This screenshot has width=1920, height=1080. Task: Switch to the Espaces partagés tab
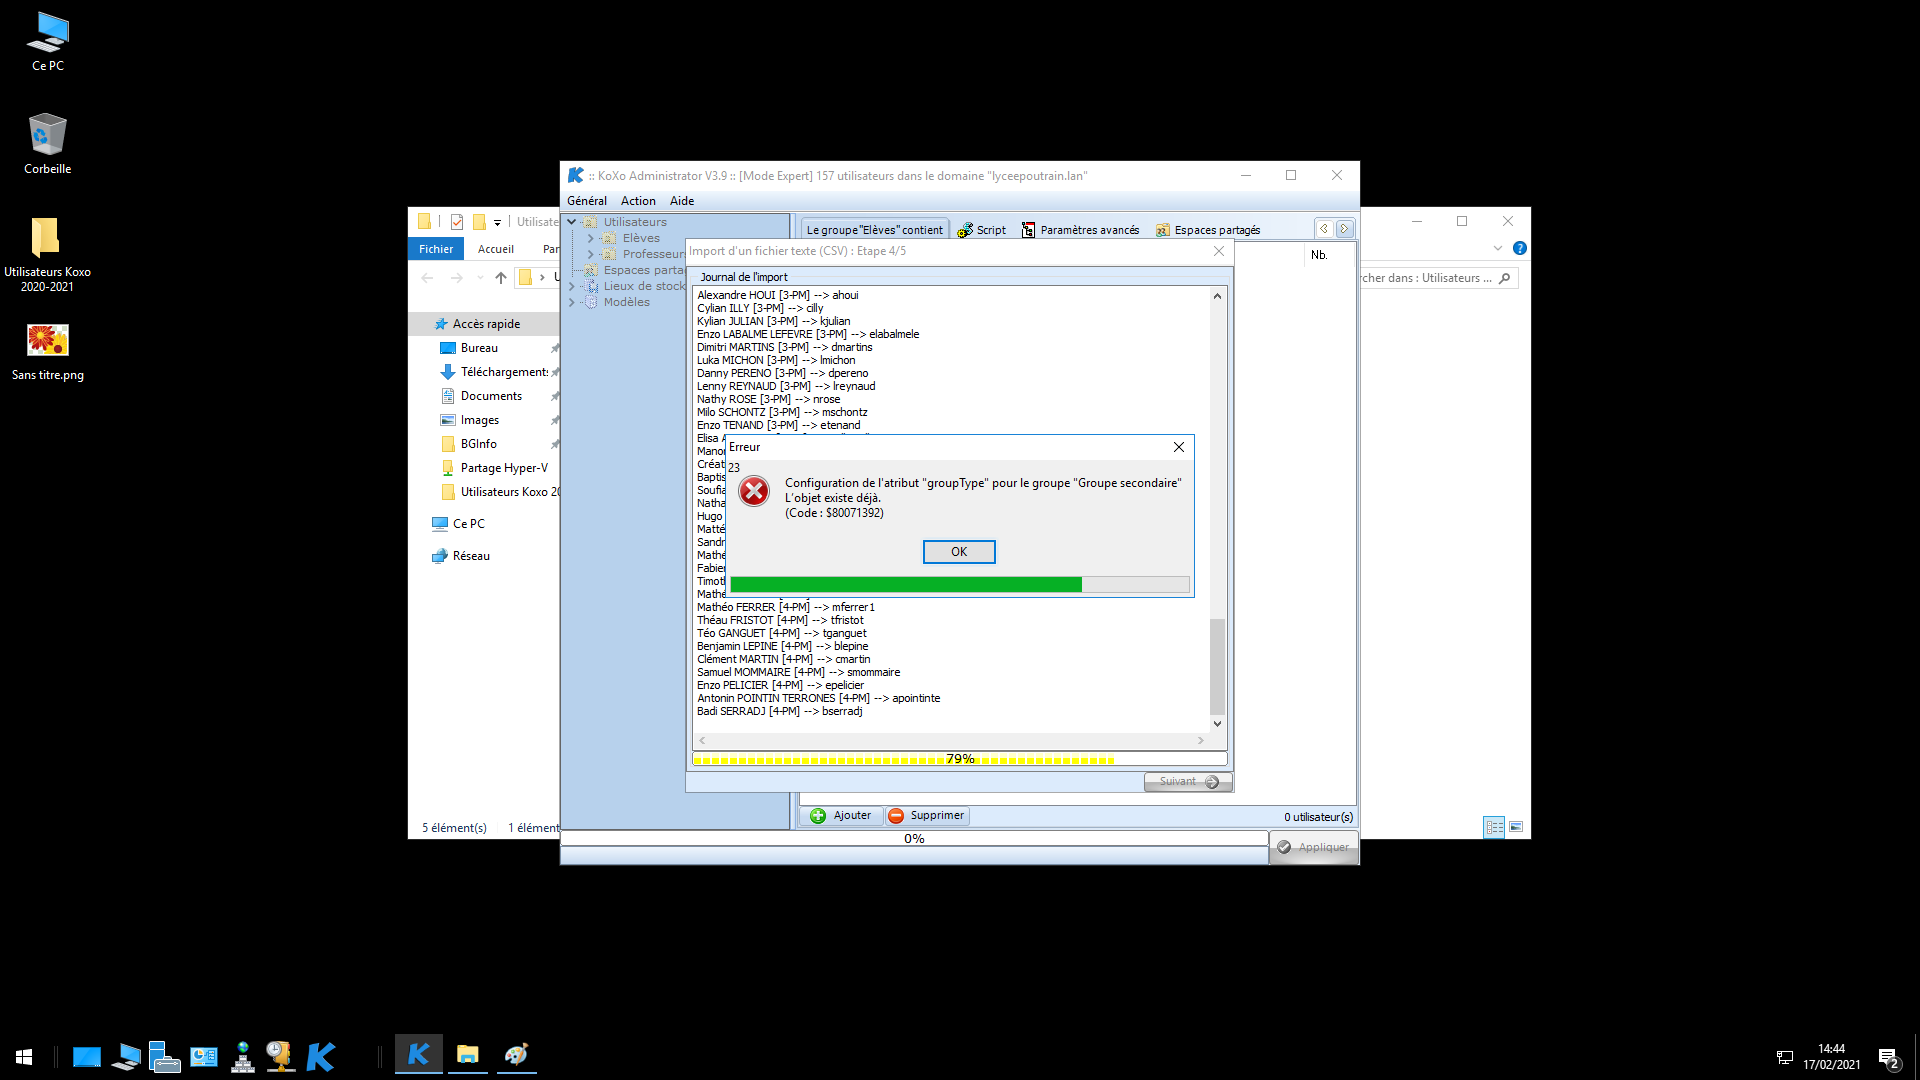[1208, 230]
